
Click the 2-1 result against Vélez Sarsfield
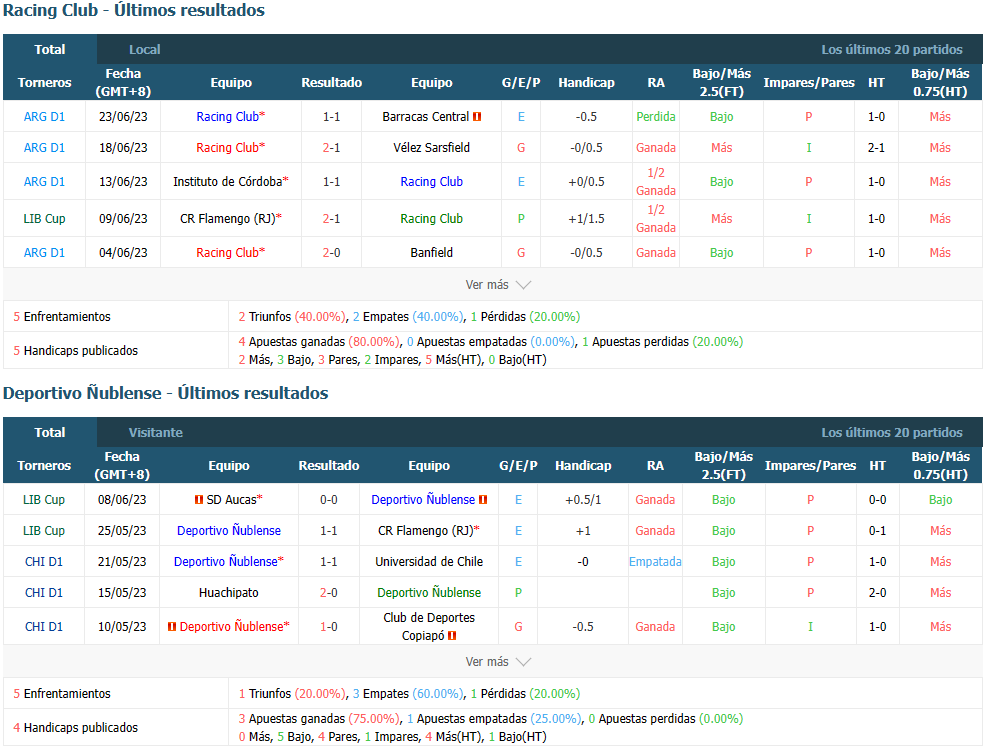pos(331,148)
